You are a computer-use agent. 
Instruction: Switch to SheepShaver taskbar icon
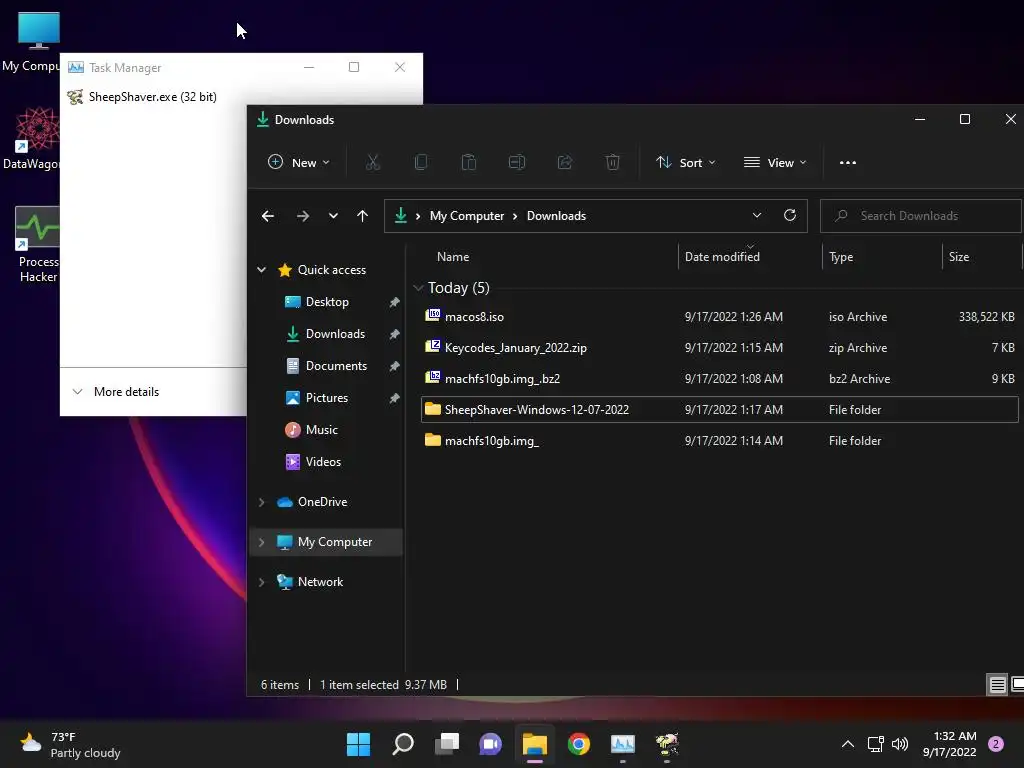coord(667,744)
